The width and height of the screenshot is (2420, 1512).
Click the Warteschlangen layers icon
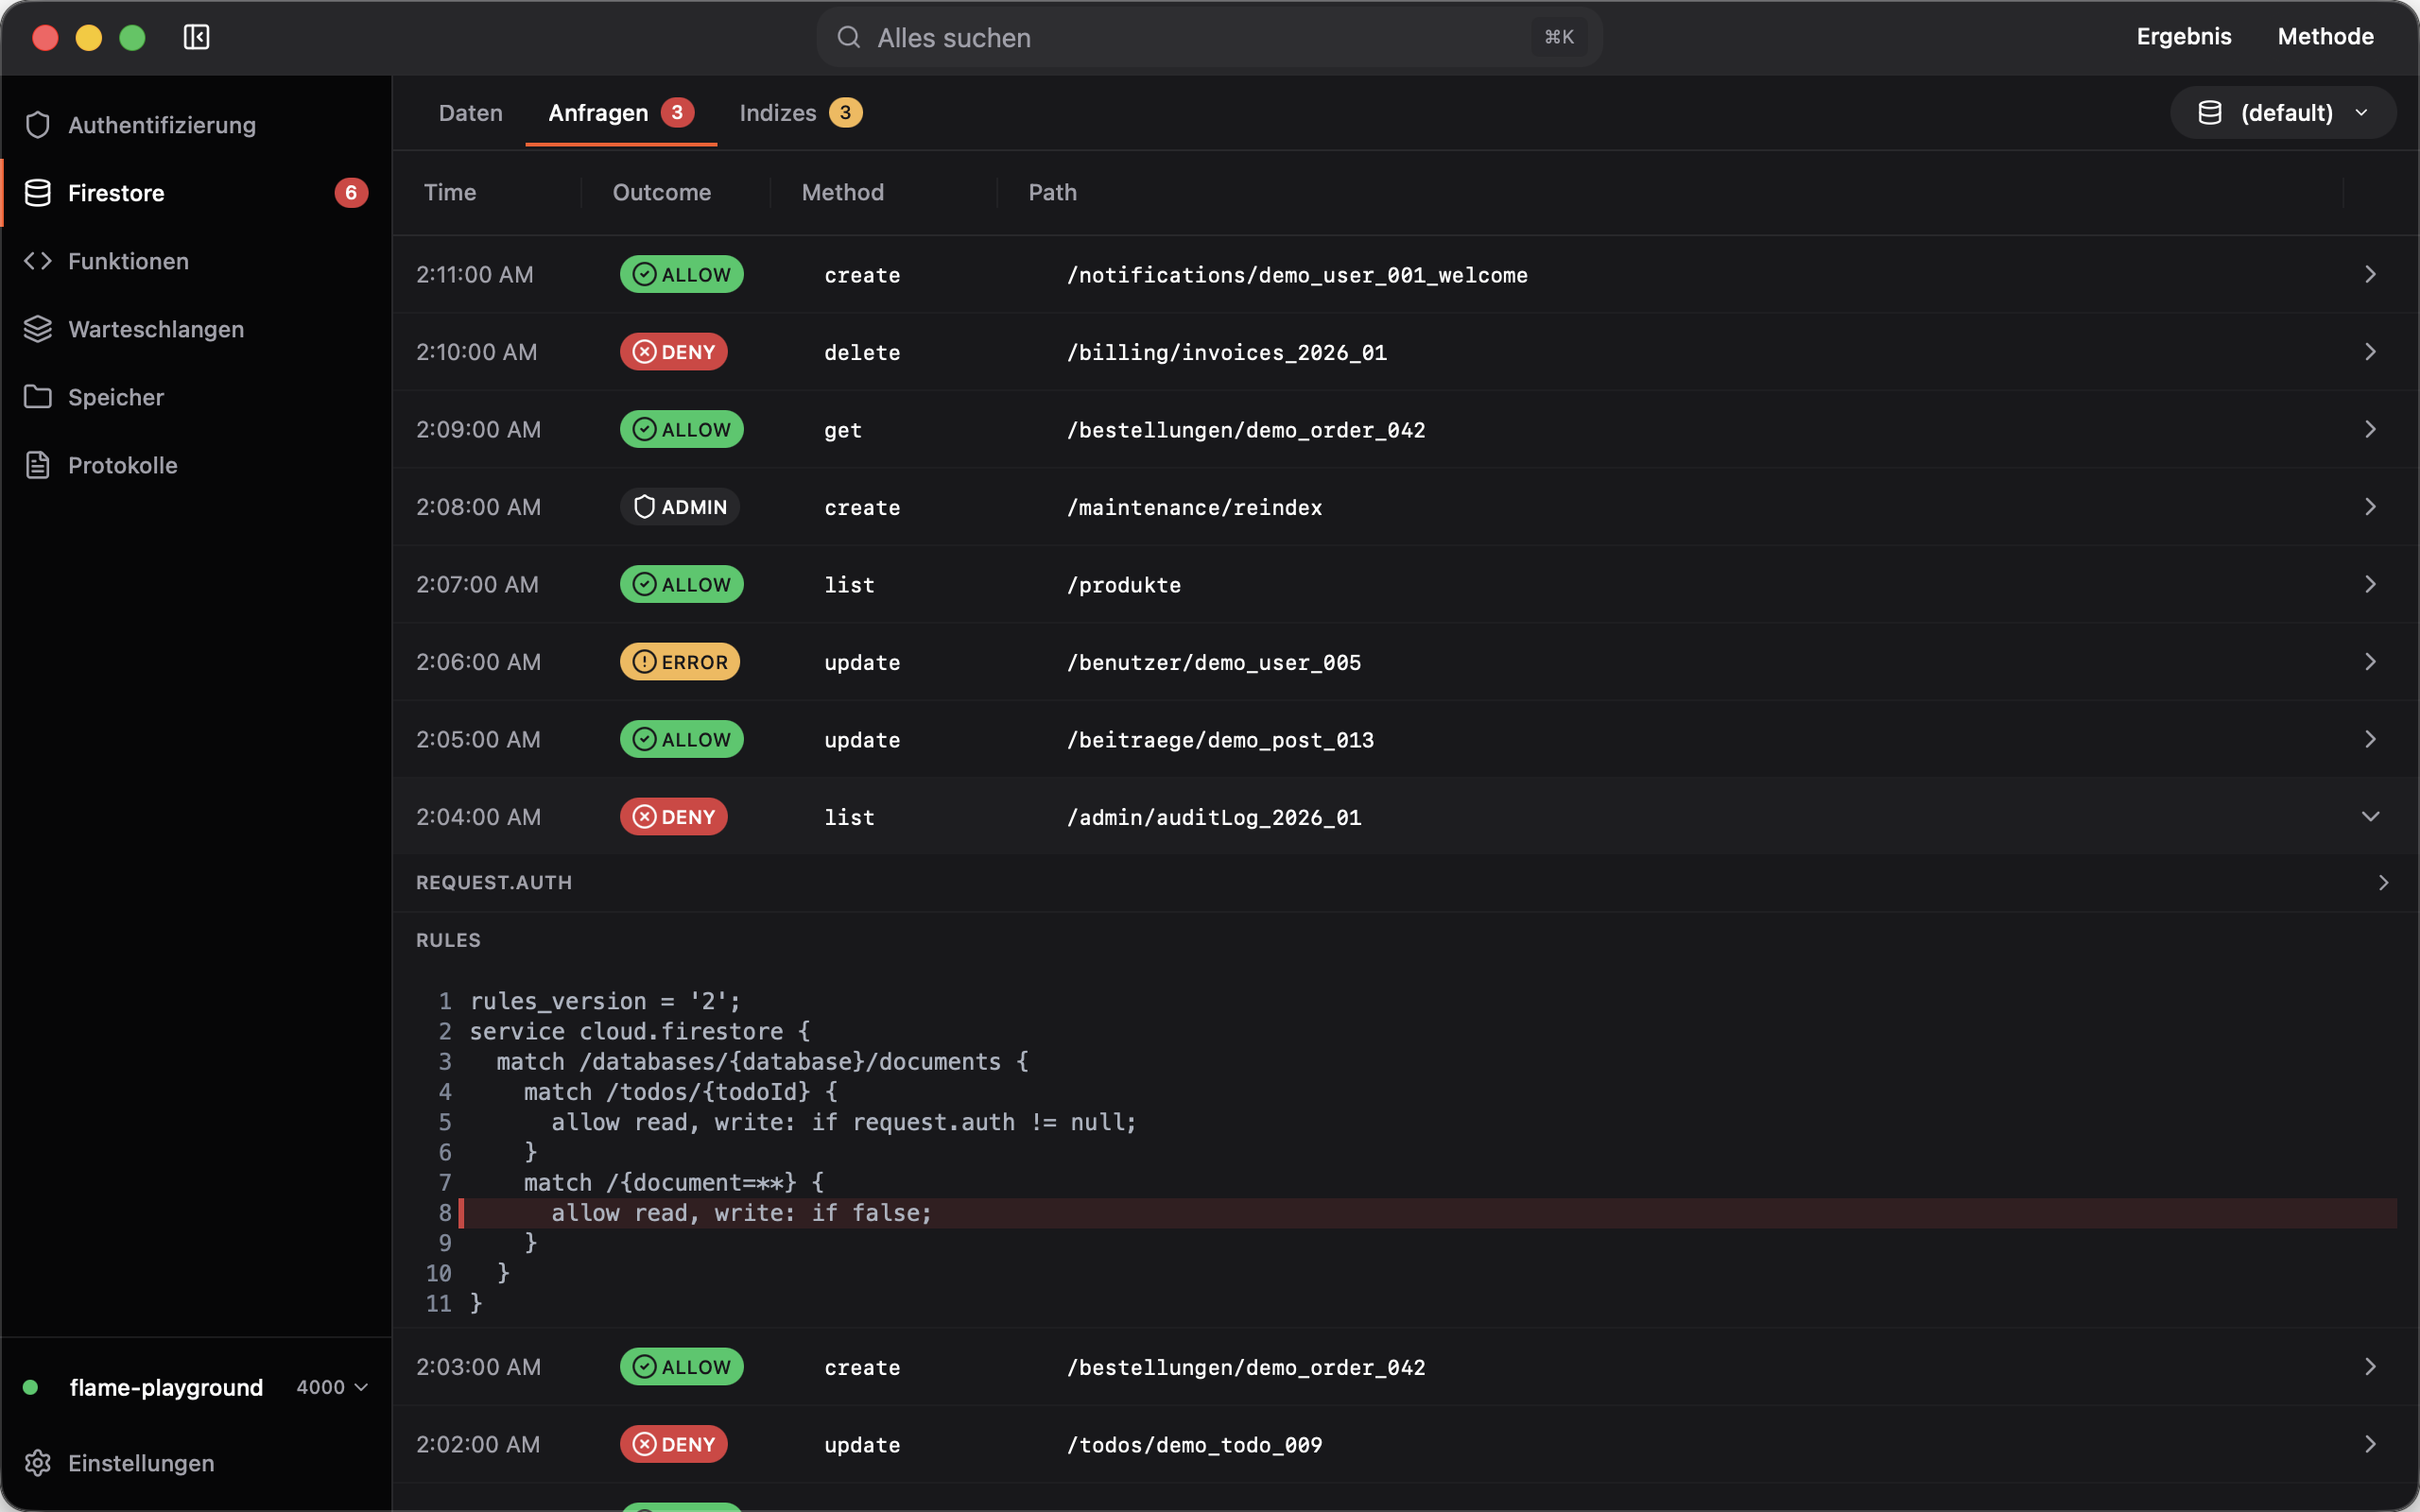tap(38, 329)
